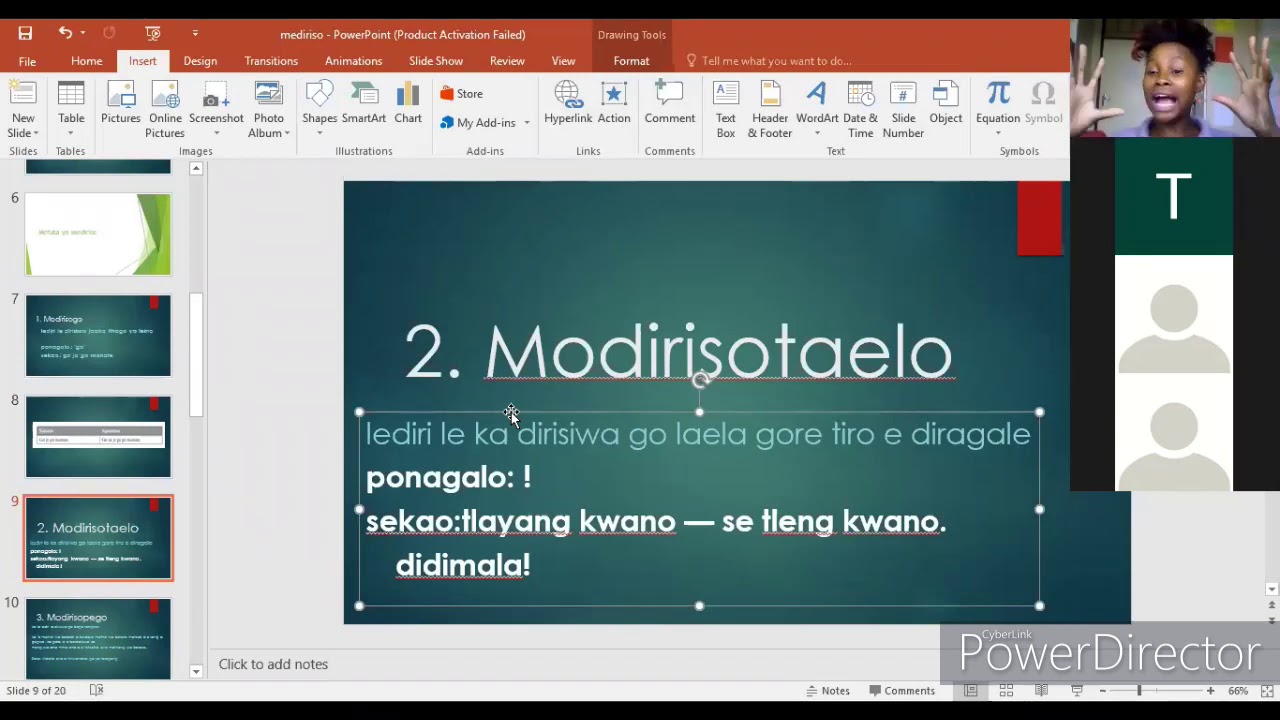1280x720 pixels.
Task: Insert Slide Number
Action: [903, 110]
